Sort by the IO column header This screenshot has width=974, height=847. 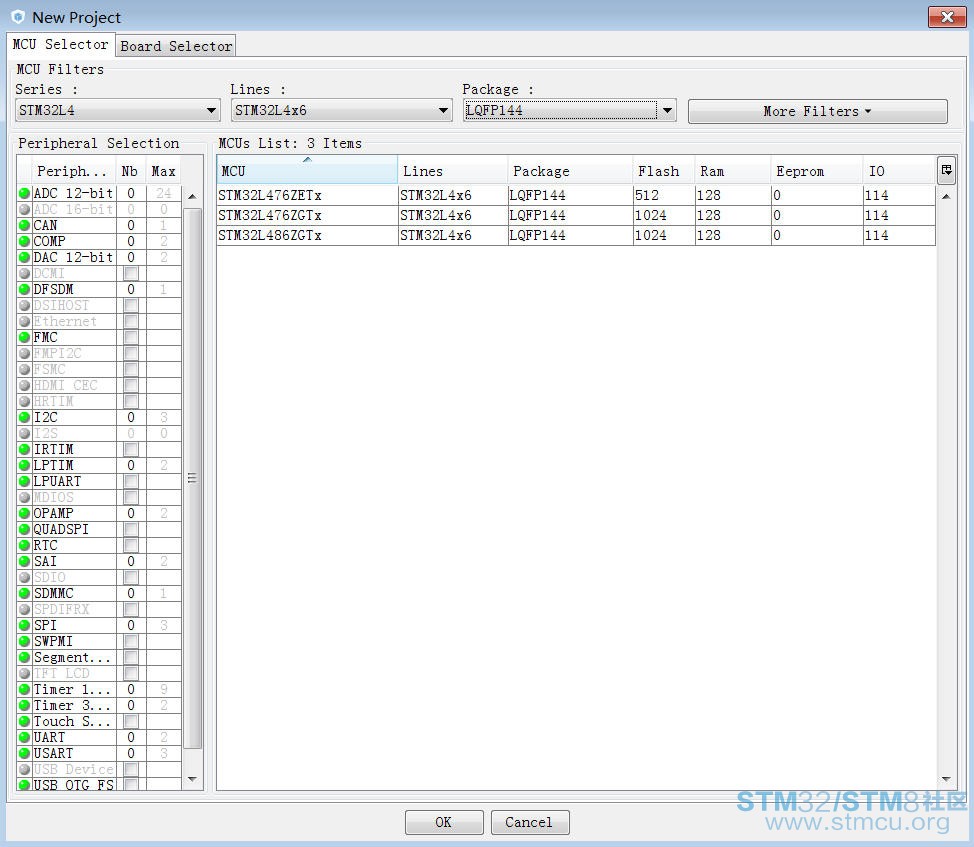(899, 171)
